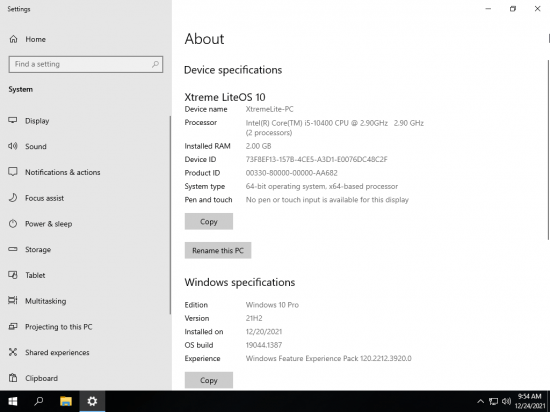Click Rename this PC button
Screen dimensions: 550x412
[x=218, y=250]
